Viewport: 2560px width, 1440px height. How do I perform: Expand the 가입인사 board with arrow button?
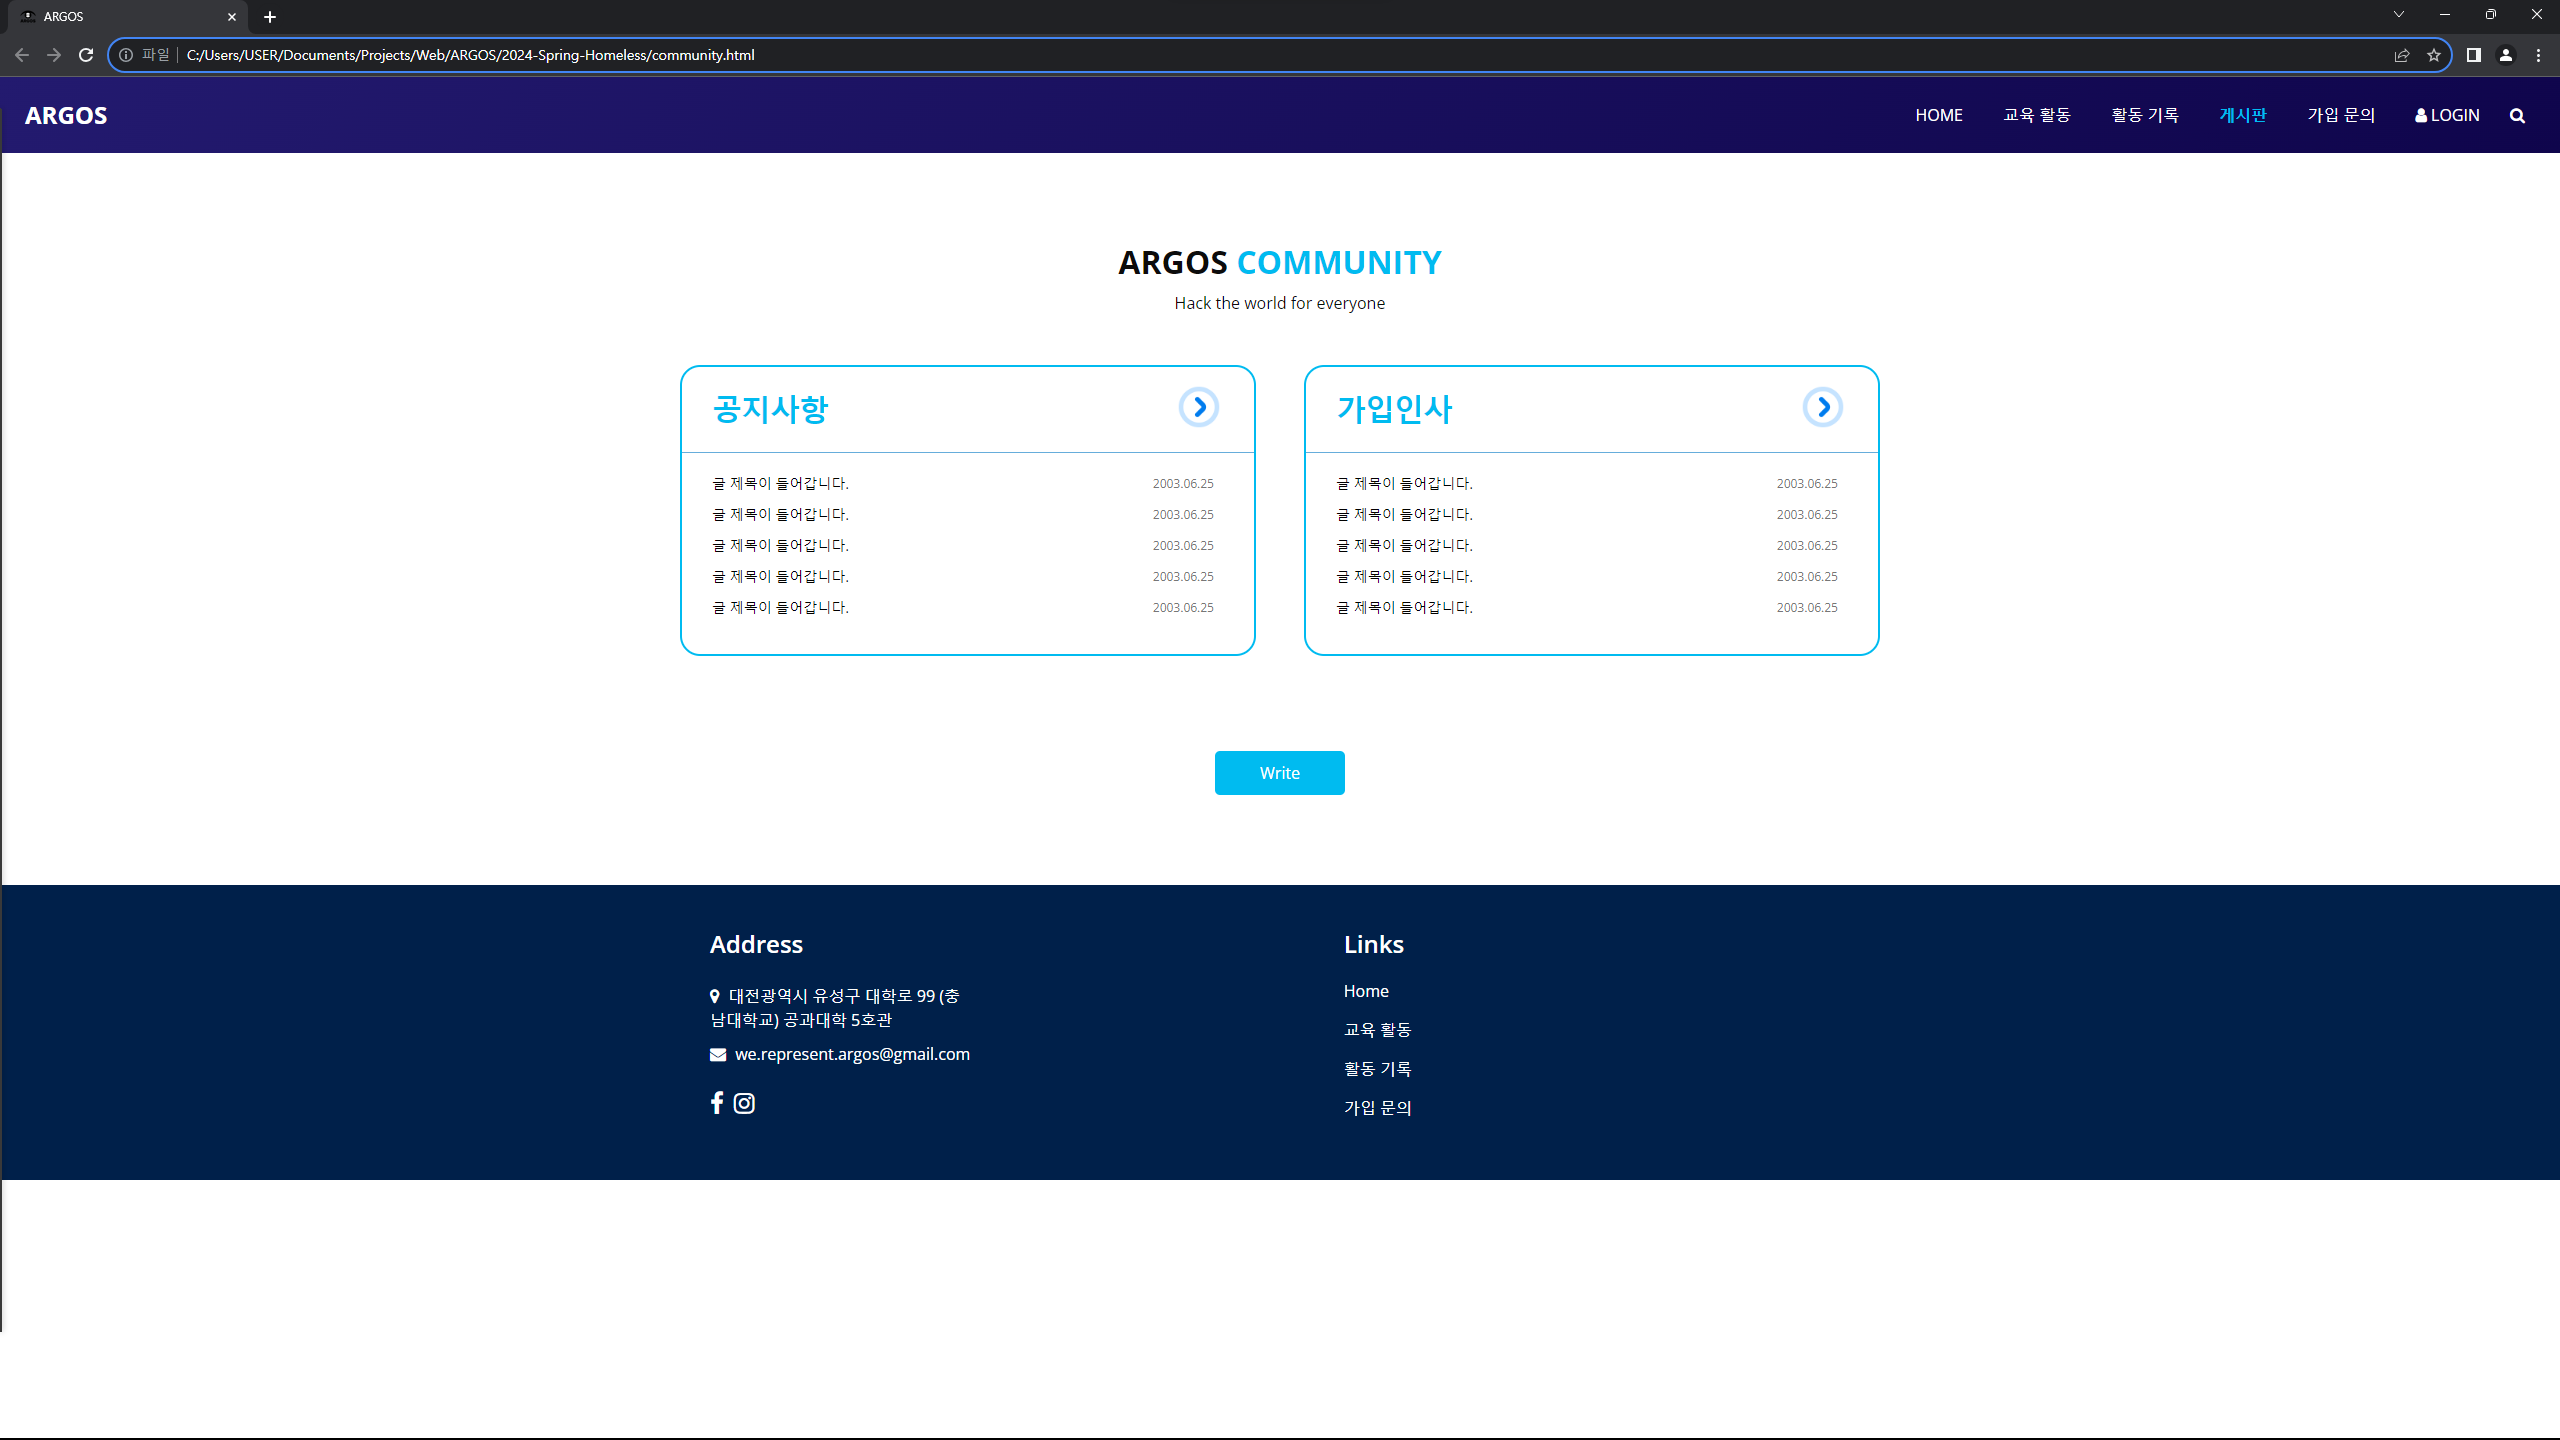point(1822,407)
